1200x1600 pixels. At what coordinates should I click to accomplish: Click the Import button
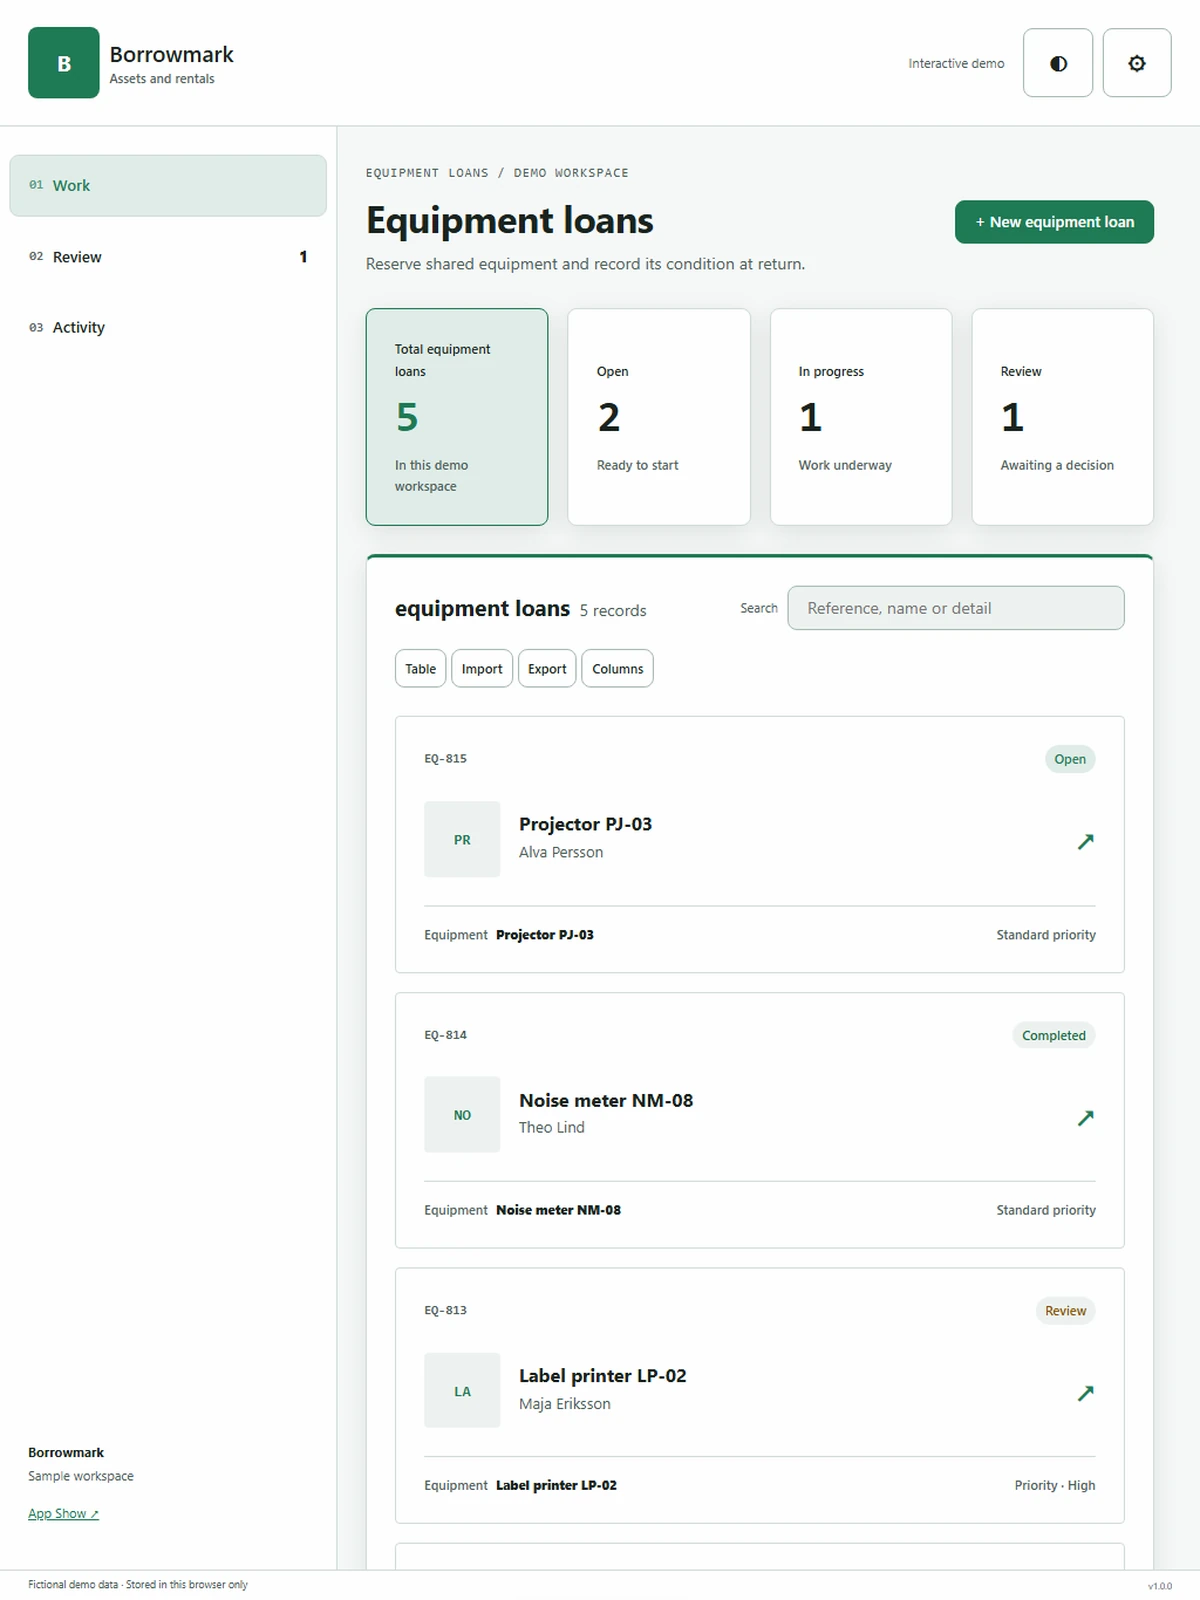[x=482, y=669]
